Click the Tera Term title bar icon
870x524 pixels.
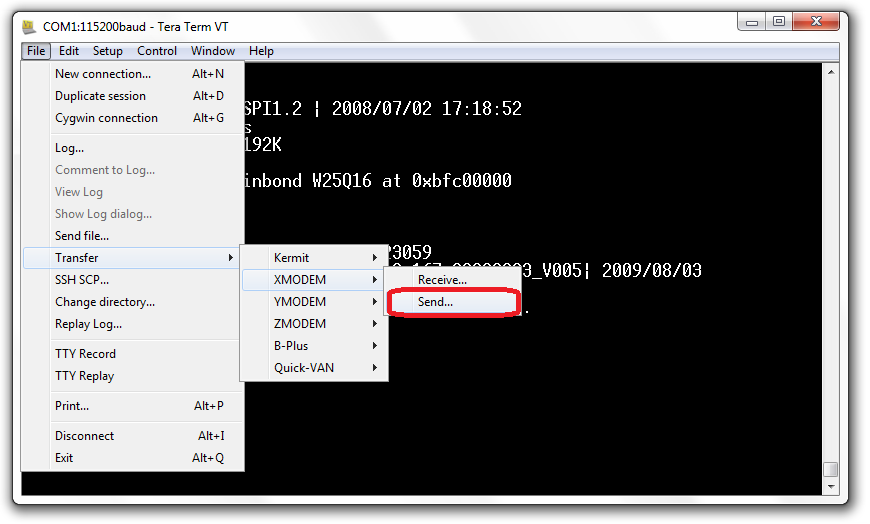click(x=29, y=26)
